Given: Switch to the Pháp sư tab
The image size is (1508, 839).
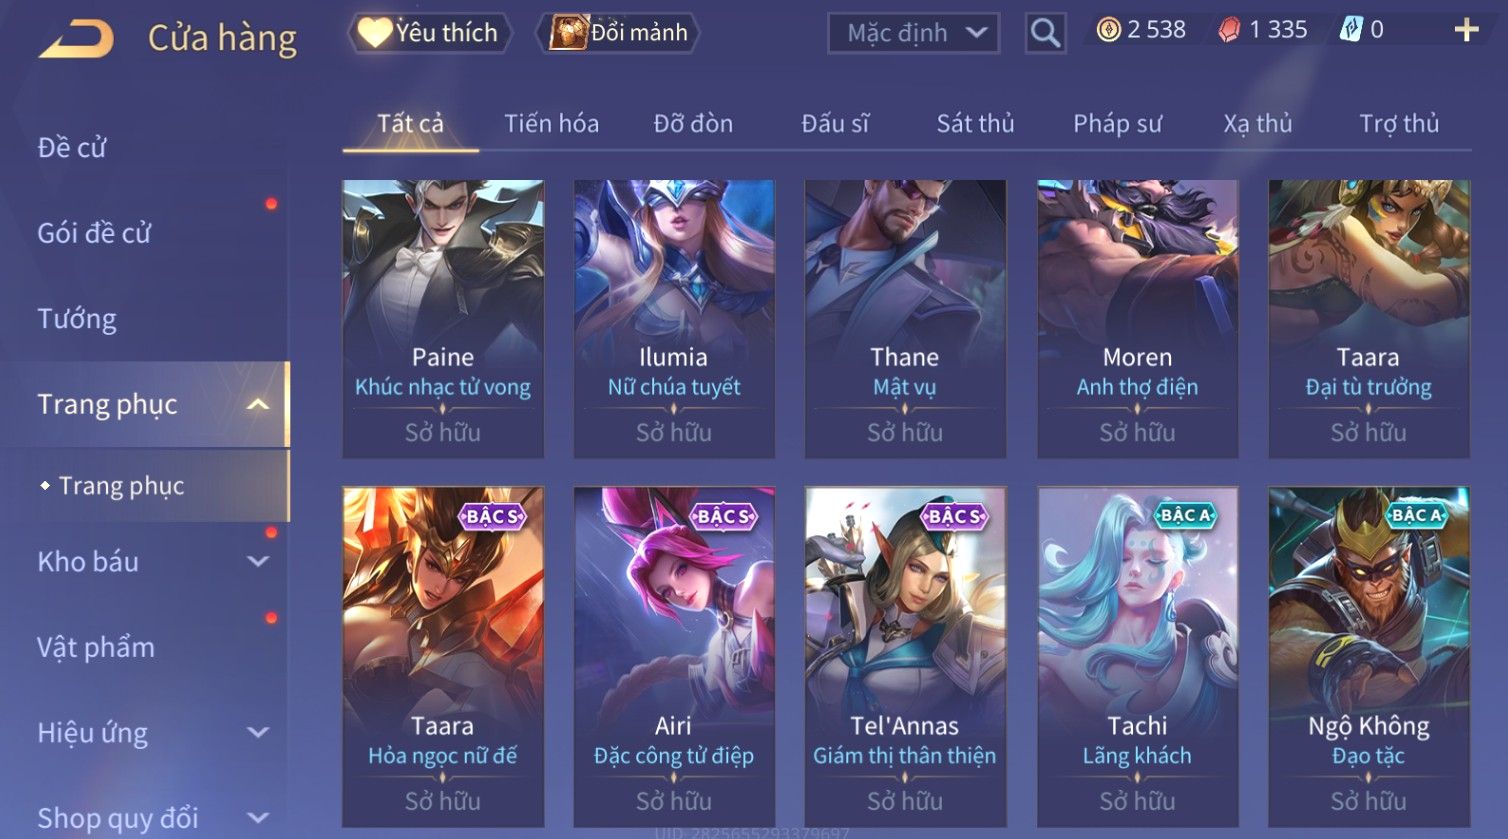Looking at the screenshot, I should tap(1117, 124).
